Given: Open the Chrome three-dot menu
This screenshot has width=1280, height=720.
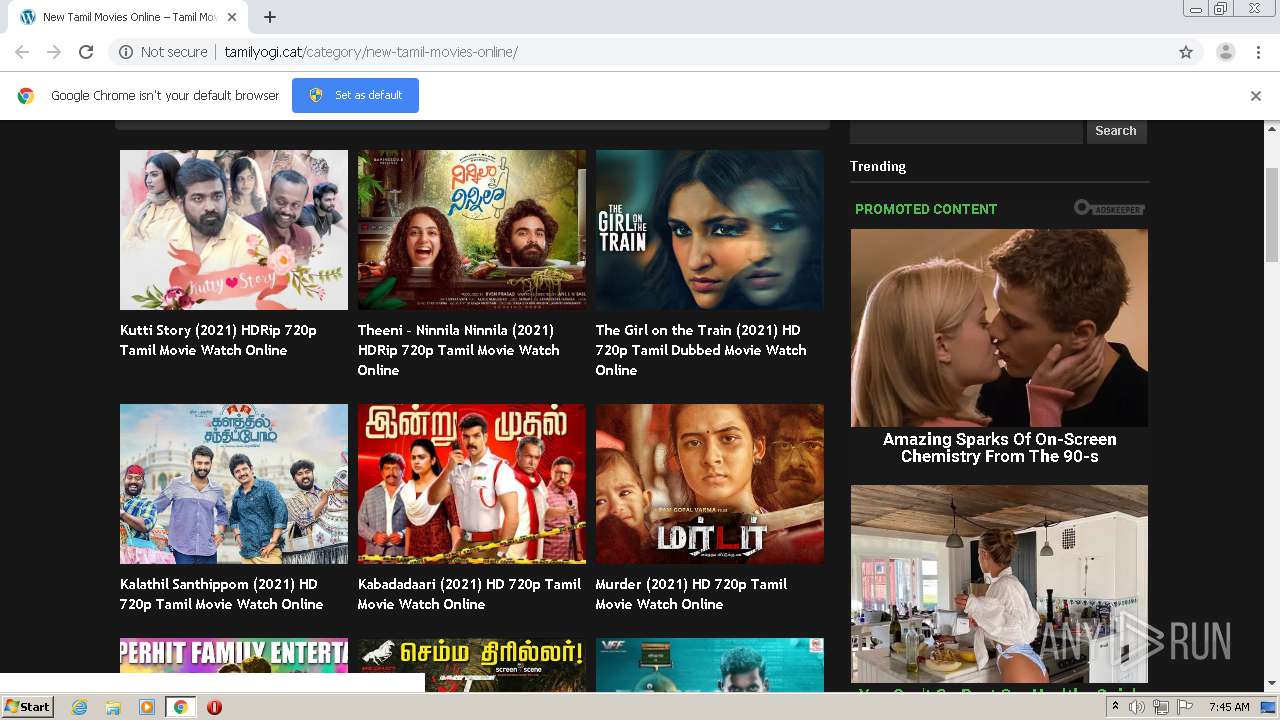Looking at the screenshot, I should (1257, 52).
